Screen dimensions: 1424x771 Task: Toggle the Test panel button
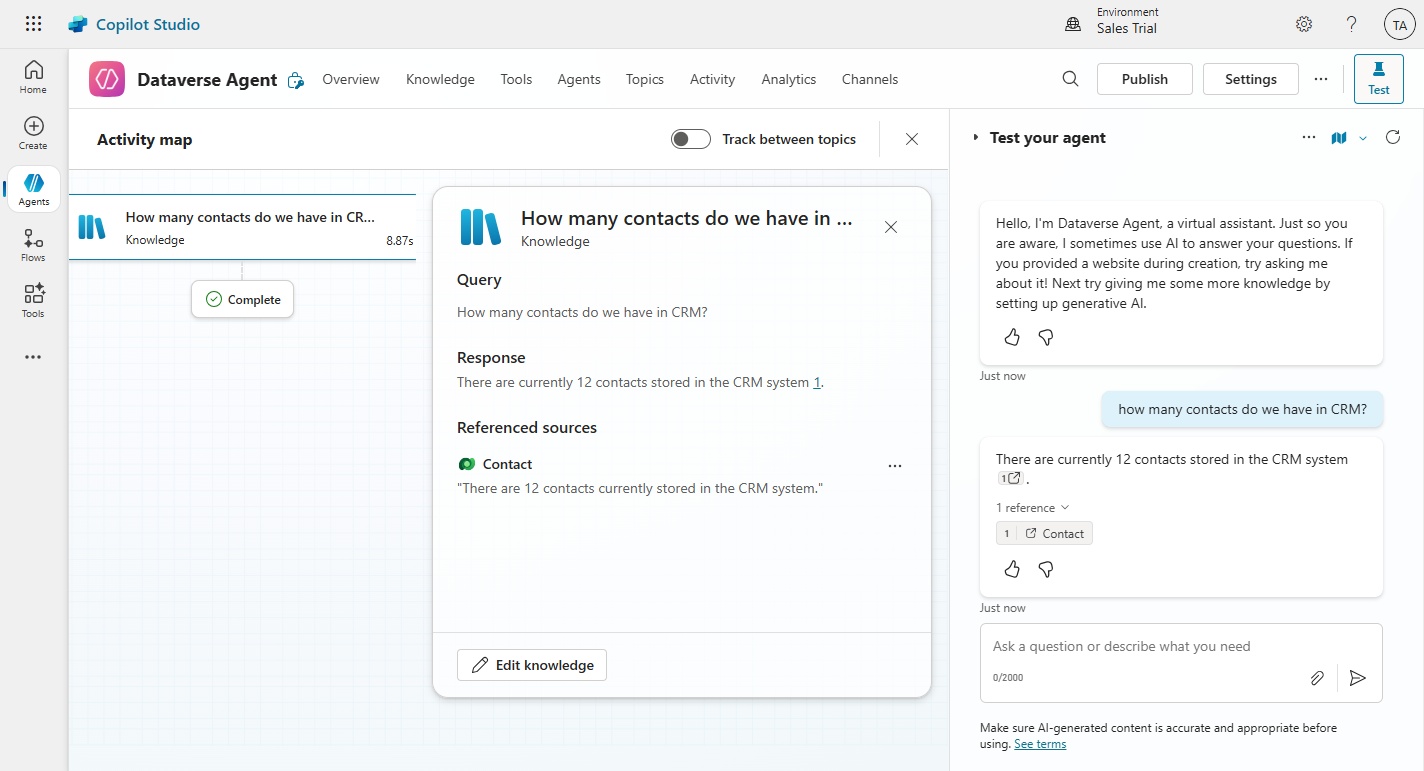pyautogui.click(x=1378, y=79)
